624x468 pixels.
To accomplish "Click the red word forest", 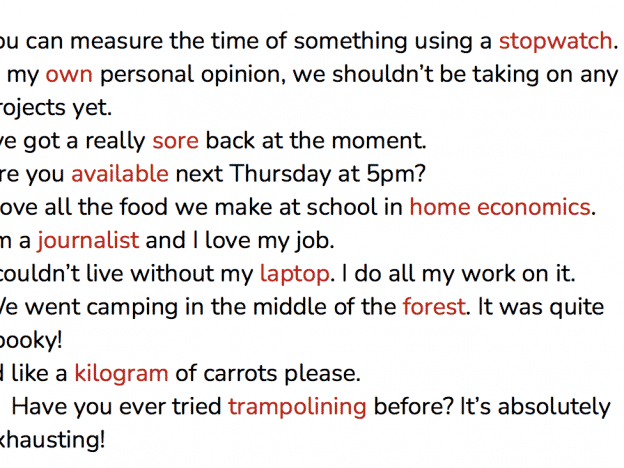I will 434,307.
